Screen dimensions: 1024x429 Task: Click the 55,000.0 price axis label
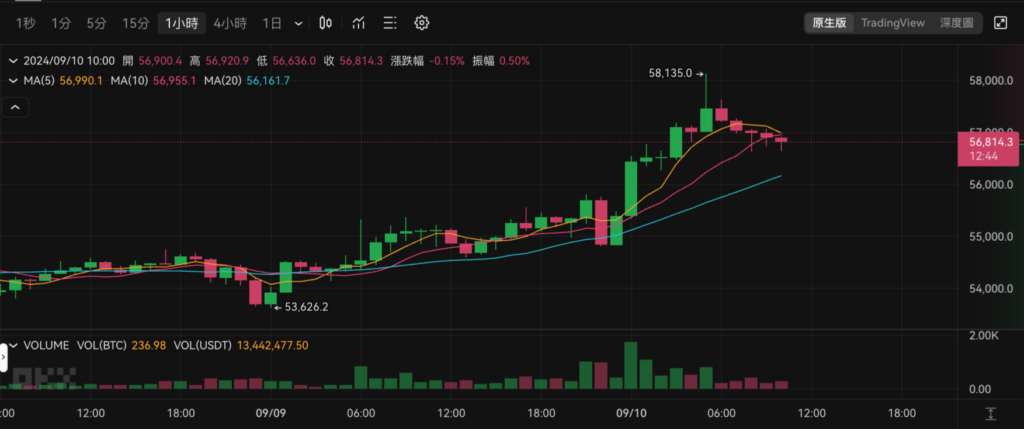(992, 236)
